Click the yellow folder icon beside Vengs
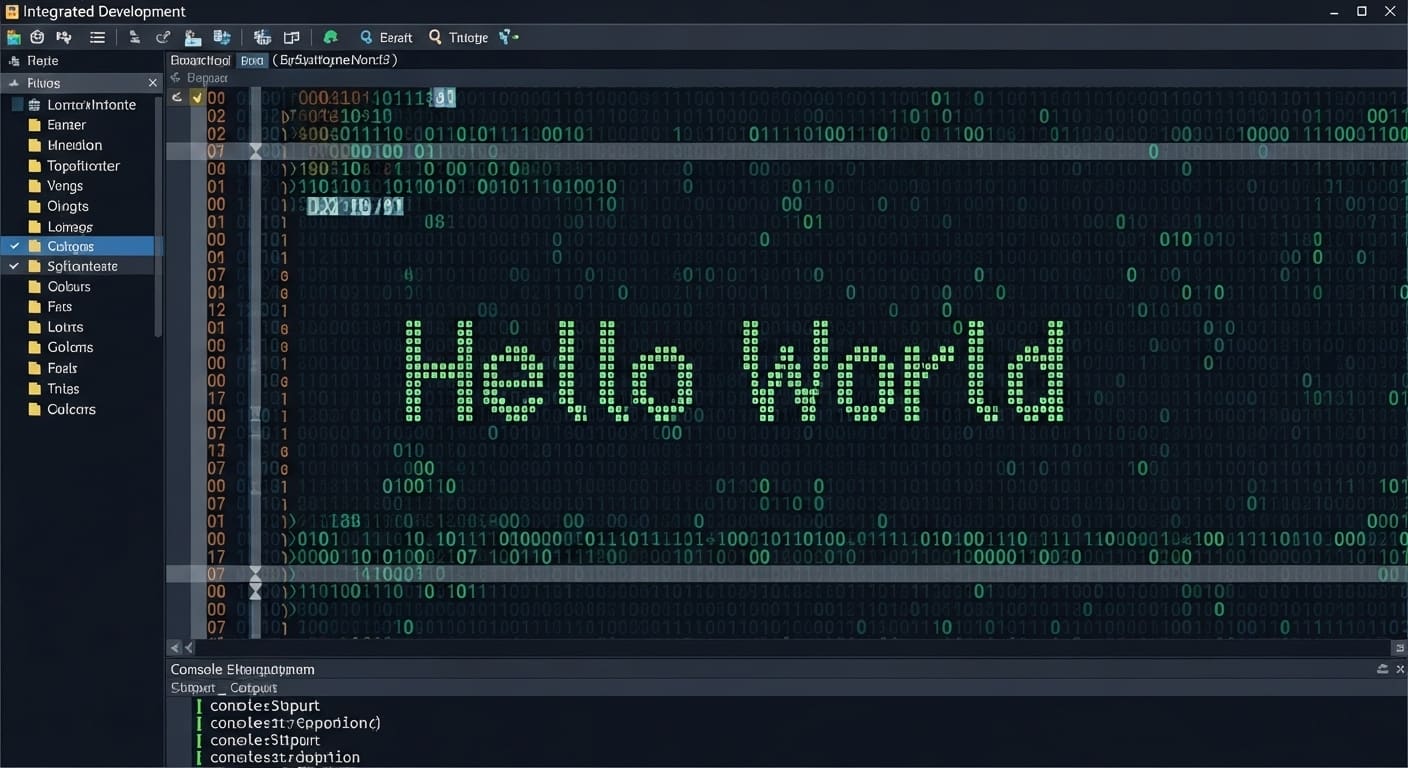The image size is (1408, 768). click(x=34, y=186)
